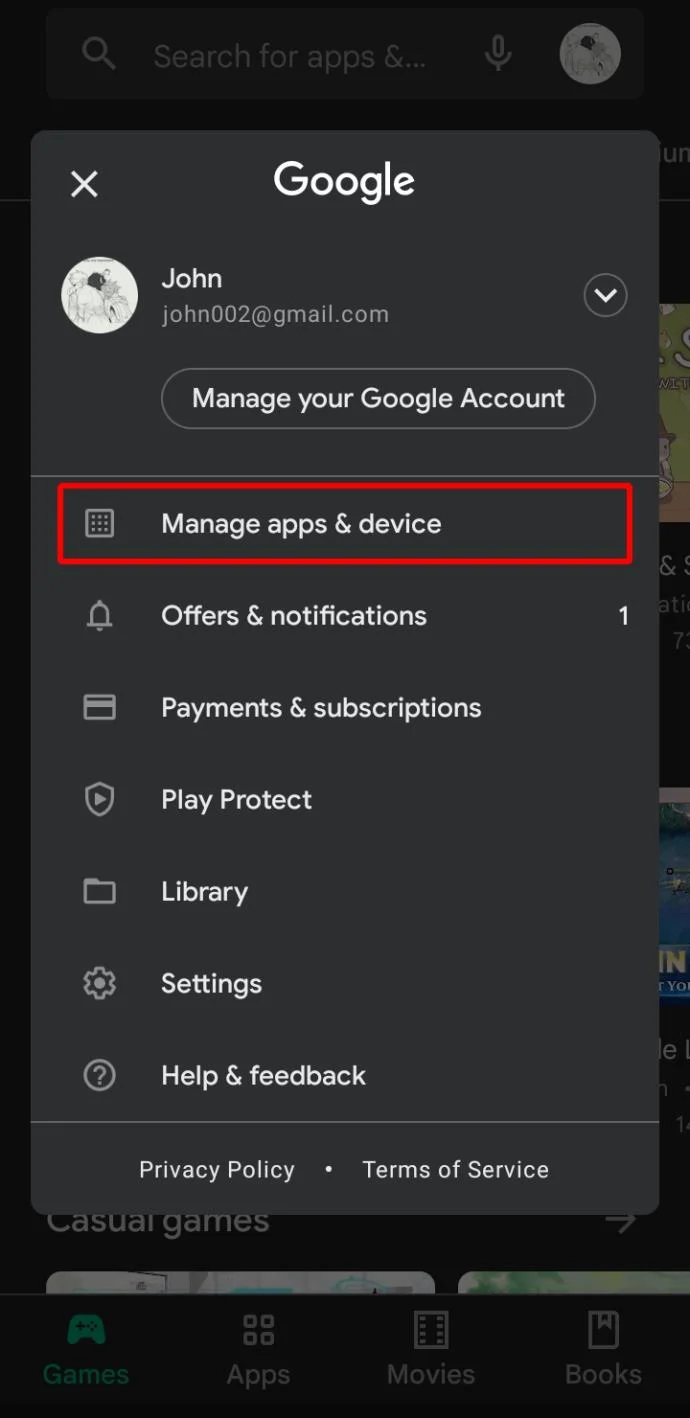Open the Privacy Policy link
The image size is (690, 1418).
217,1169
